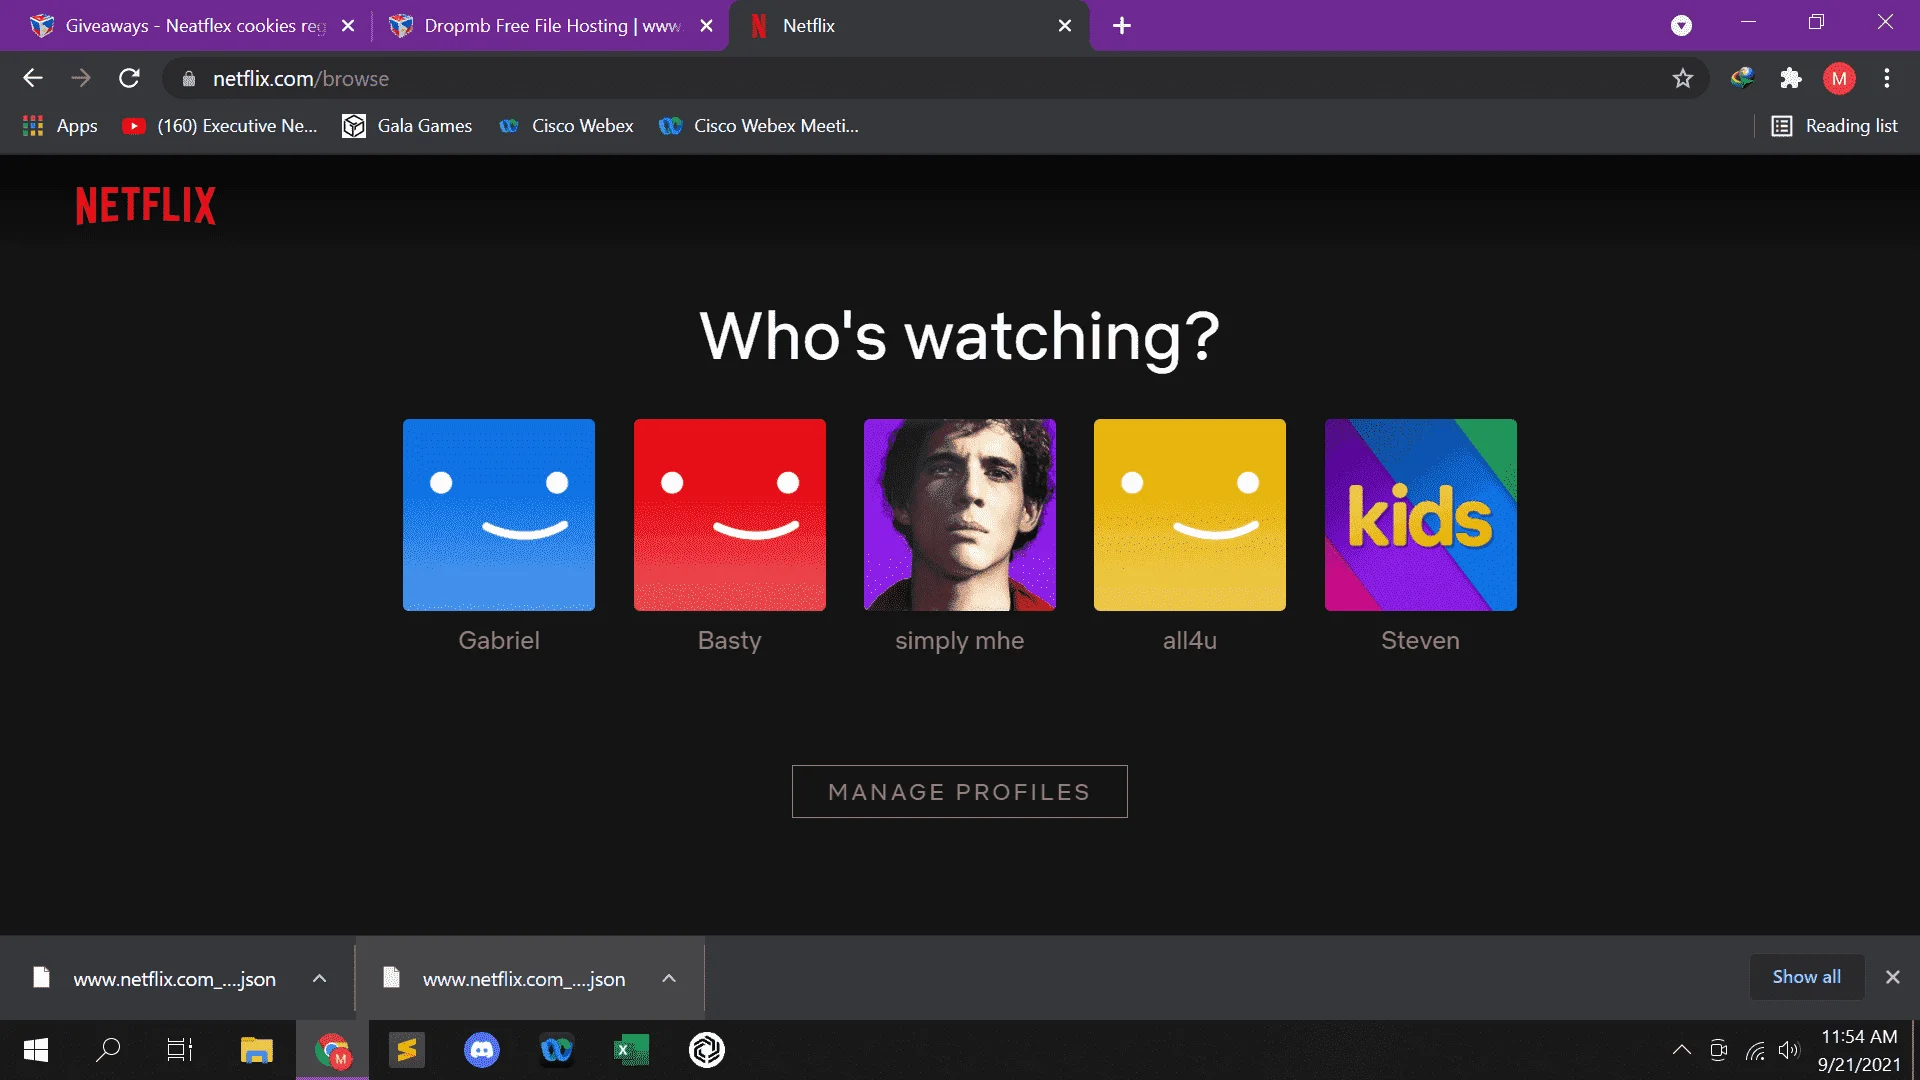Open Excel from the taskbar
This screenshot has width=1920, height=1080.
631,1050
